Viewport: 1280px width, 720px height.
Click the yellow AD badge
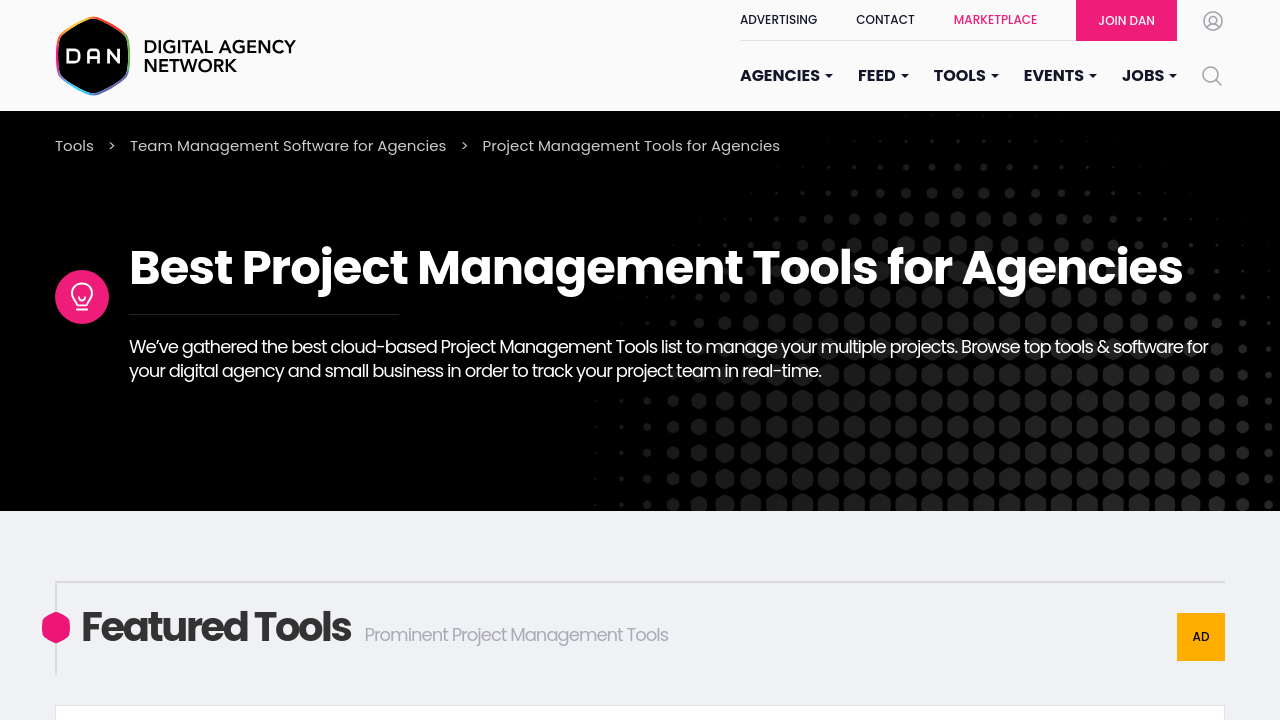tap(1201, 637)
